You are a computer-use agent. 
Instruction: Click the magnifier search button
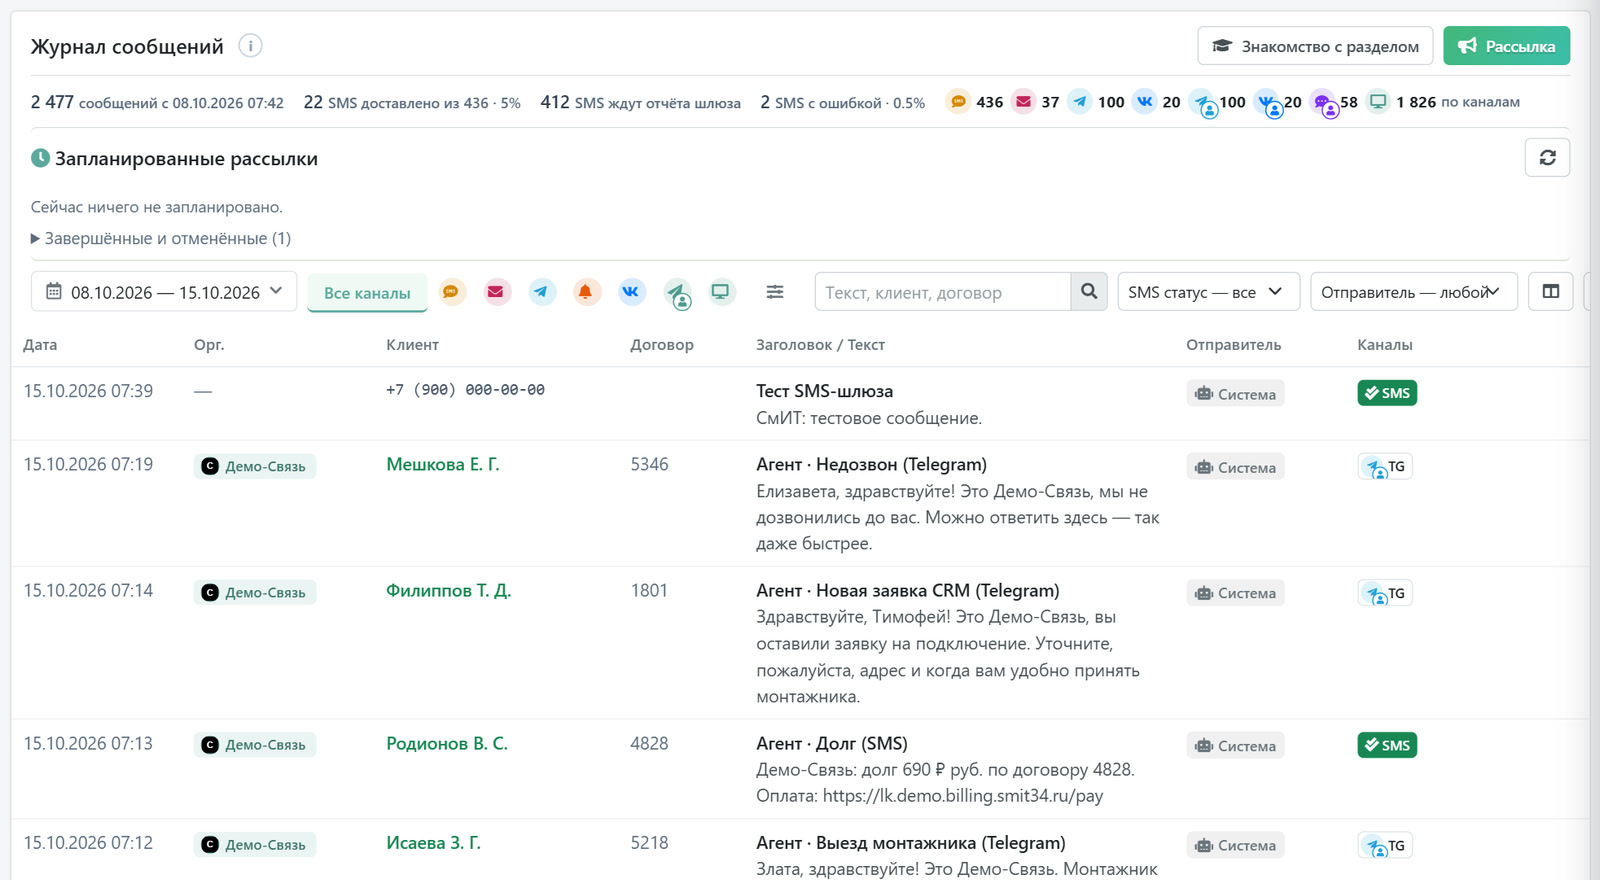(1089, 292)
